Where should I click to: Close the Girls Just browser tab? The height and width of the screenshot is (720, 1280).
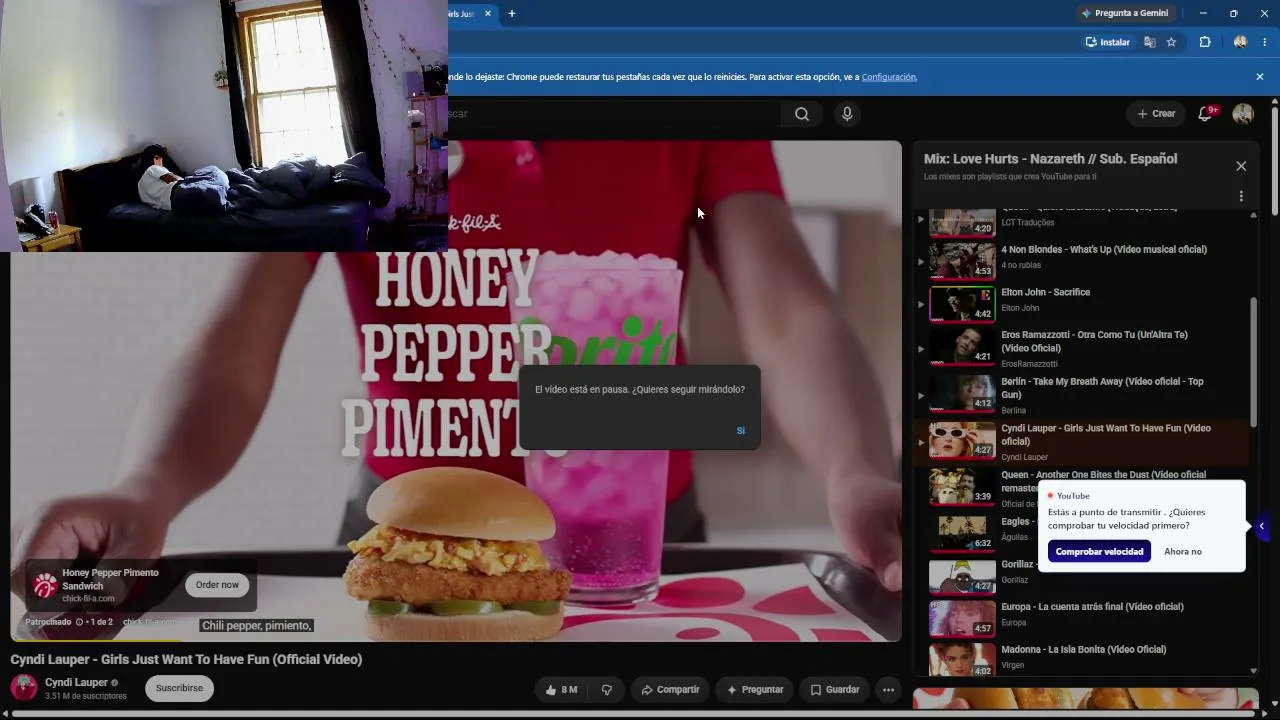(x=488, y=14)
